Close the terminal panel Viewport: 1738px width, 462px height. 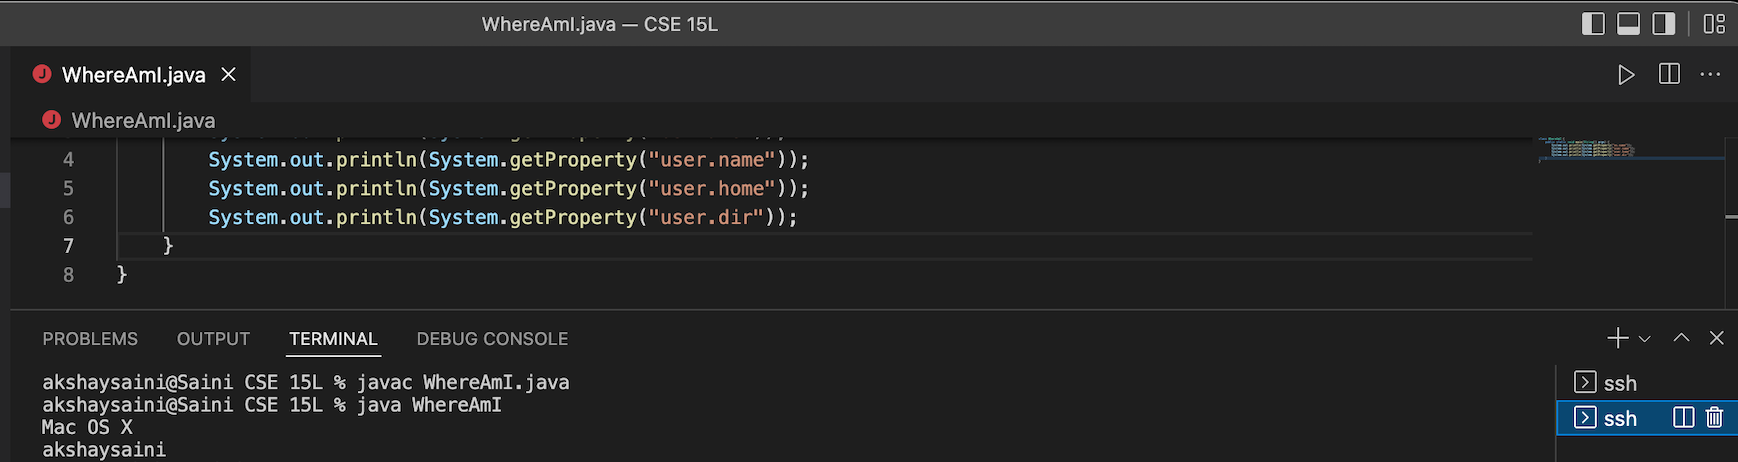pos(1716,338)
